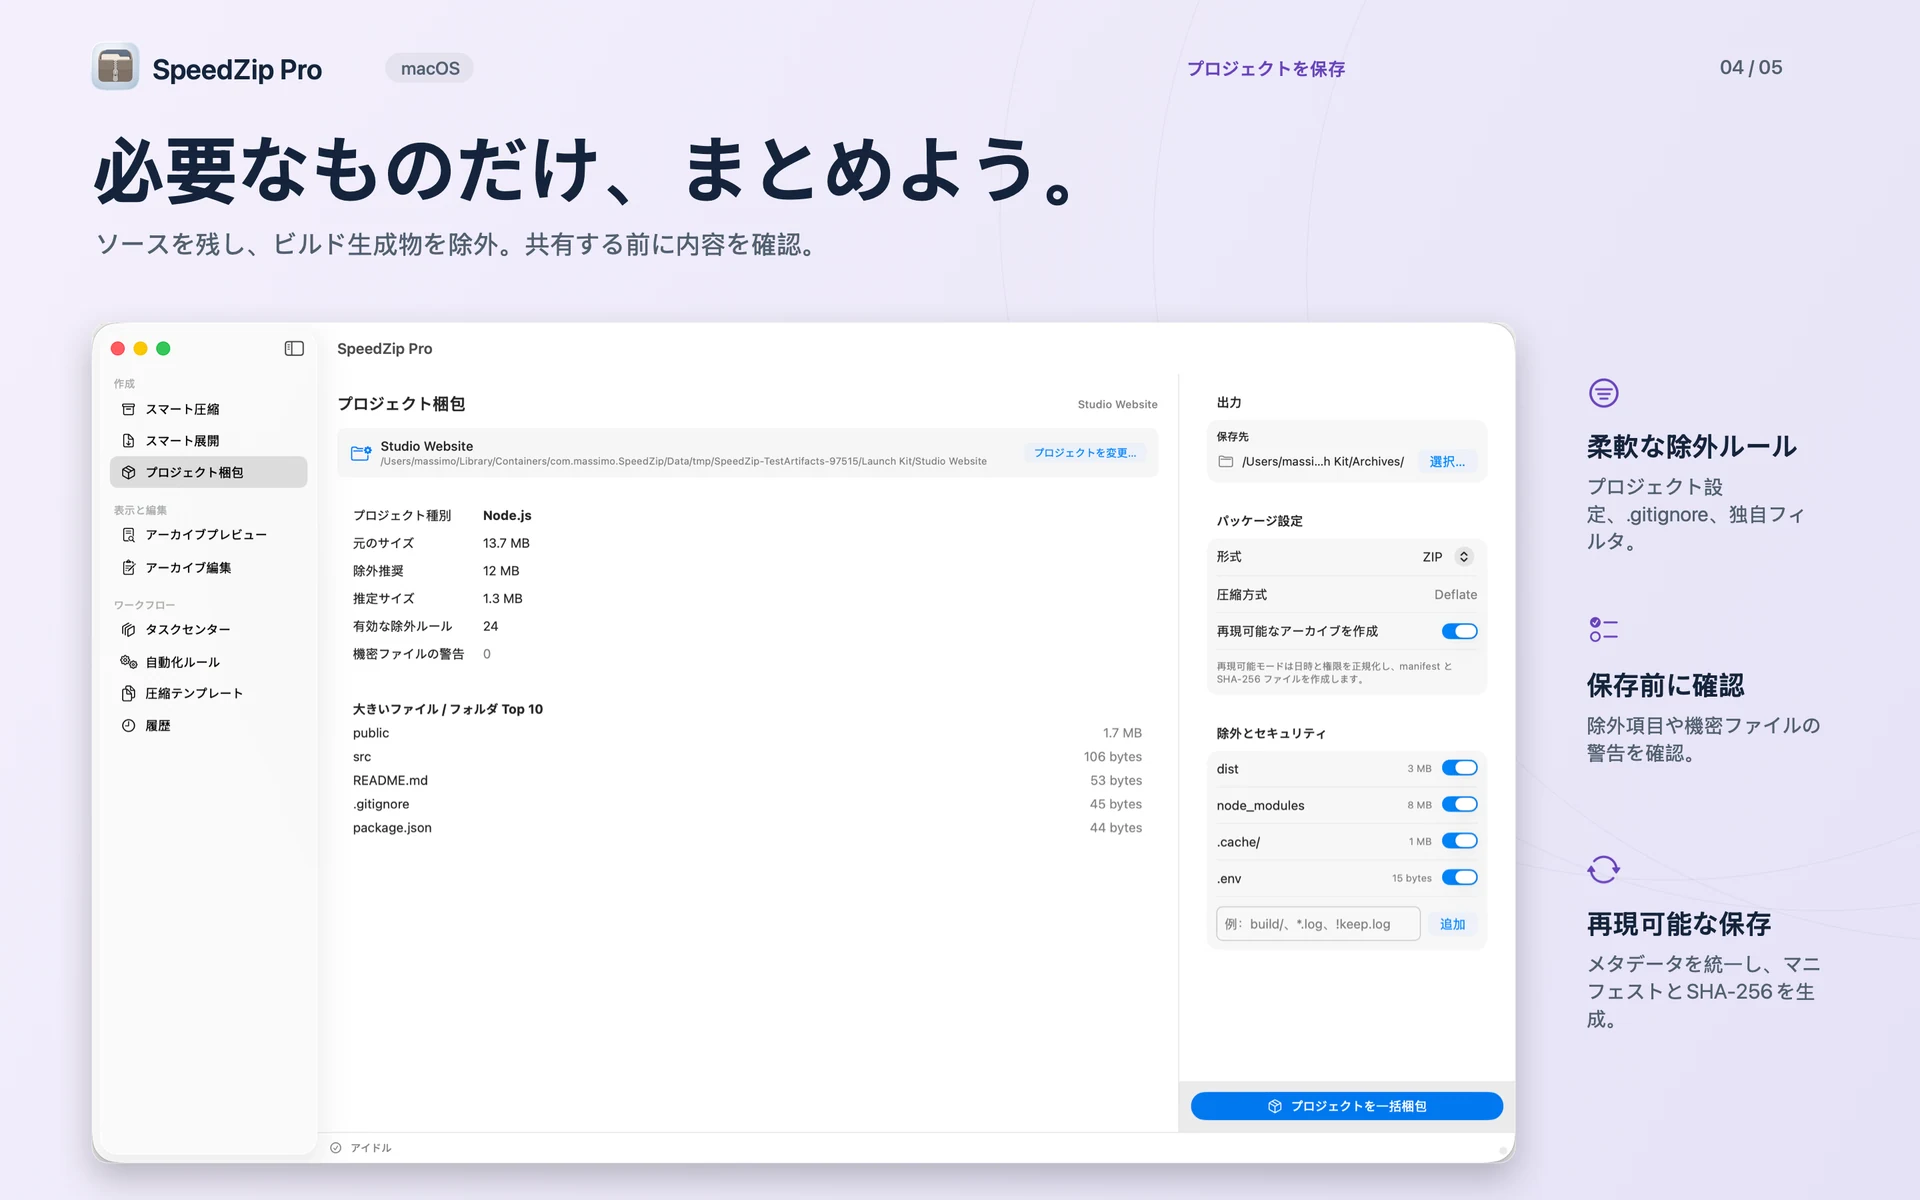This screenshot has height=1200, width=1920.
Task: Click the アイドル status check icon
Action: click(x=336, y=1148)
